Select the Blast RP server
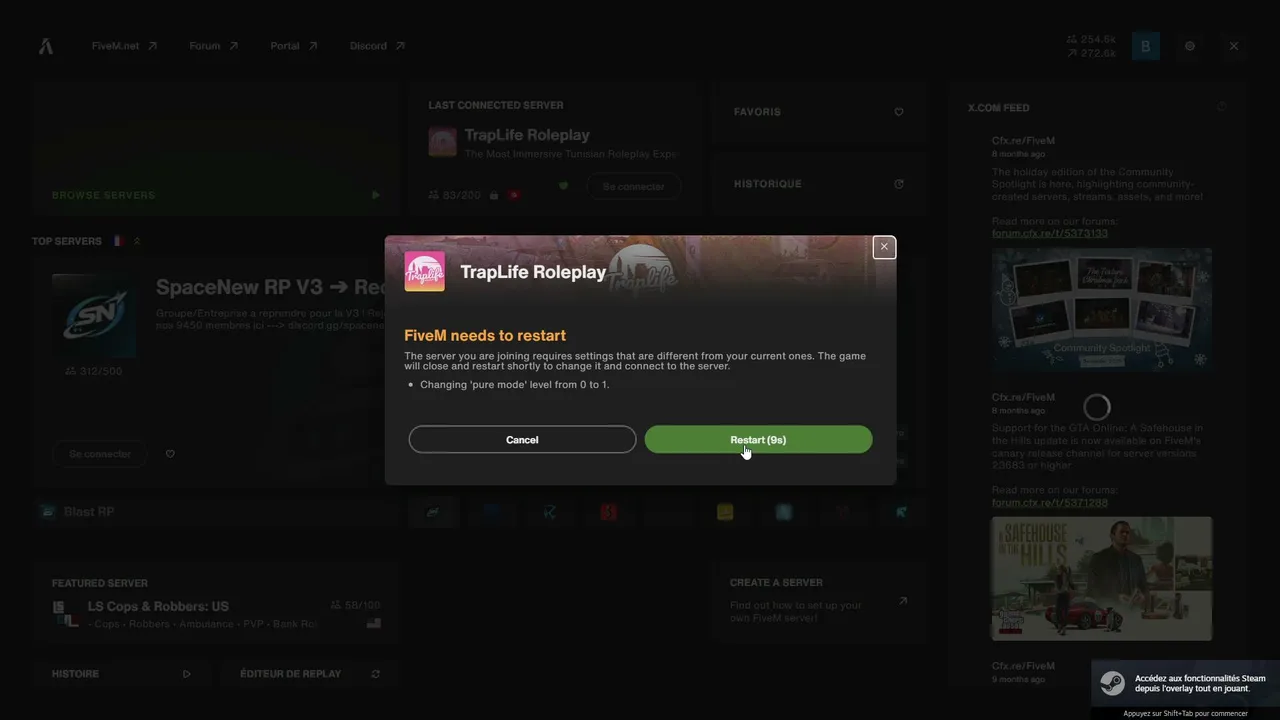The height and width of the screenshot is (720, 1280). (x=216, y=512)
